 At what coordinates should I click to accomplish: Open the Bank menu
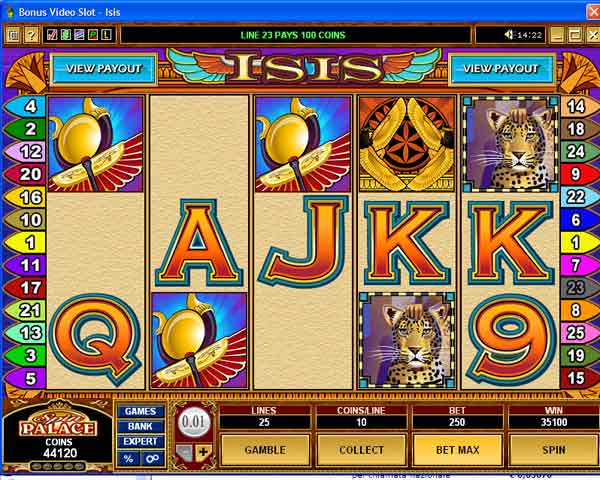[140, 426]
